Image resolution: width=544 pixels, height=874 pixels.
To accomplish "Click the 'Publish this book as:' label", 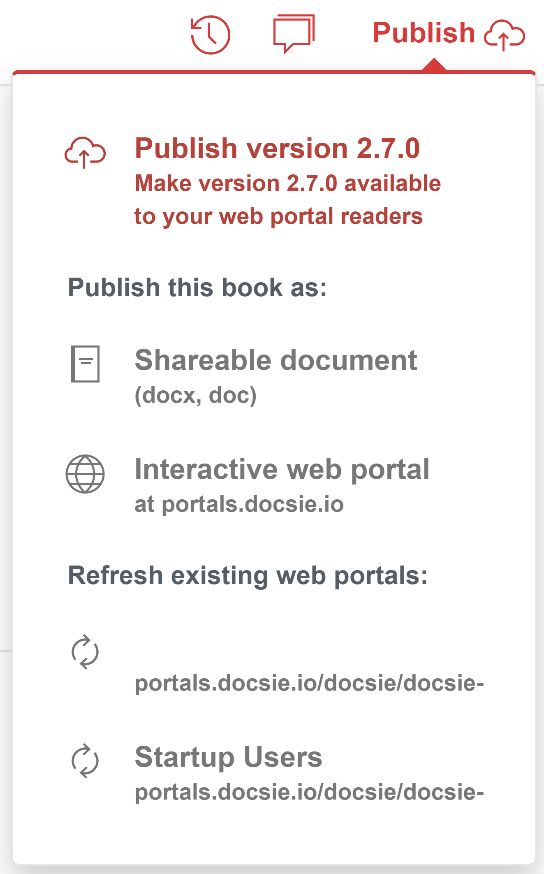I will (197, 288).
